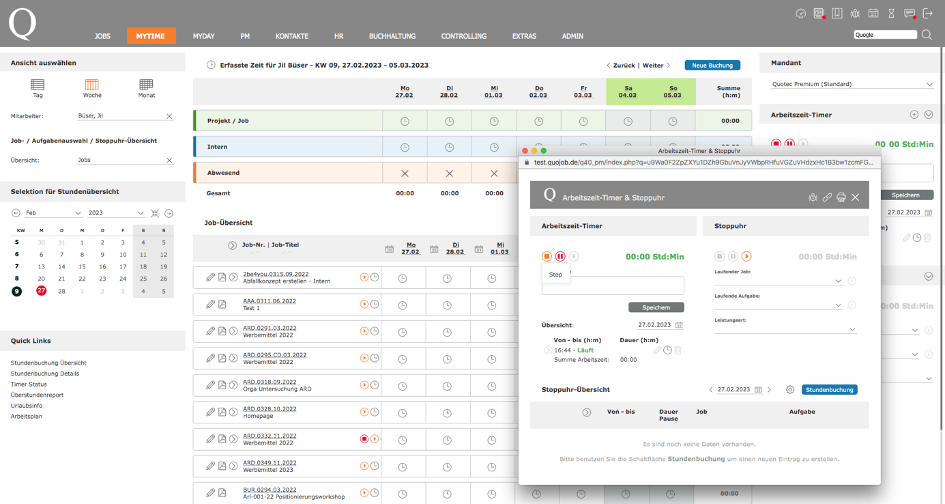Open the BUCHHALTUNG menu
Image resolution: width=945 pixels, height=504 pixels.
pyautogui.click(x=392, y=36)
